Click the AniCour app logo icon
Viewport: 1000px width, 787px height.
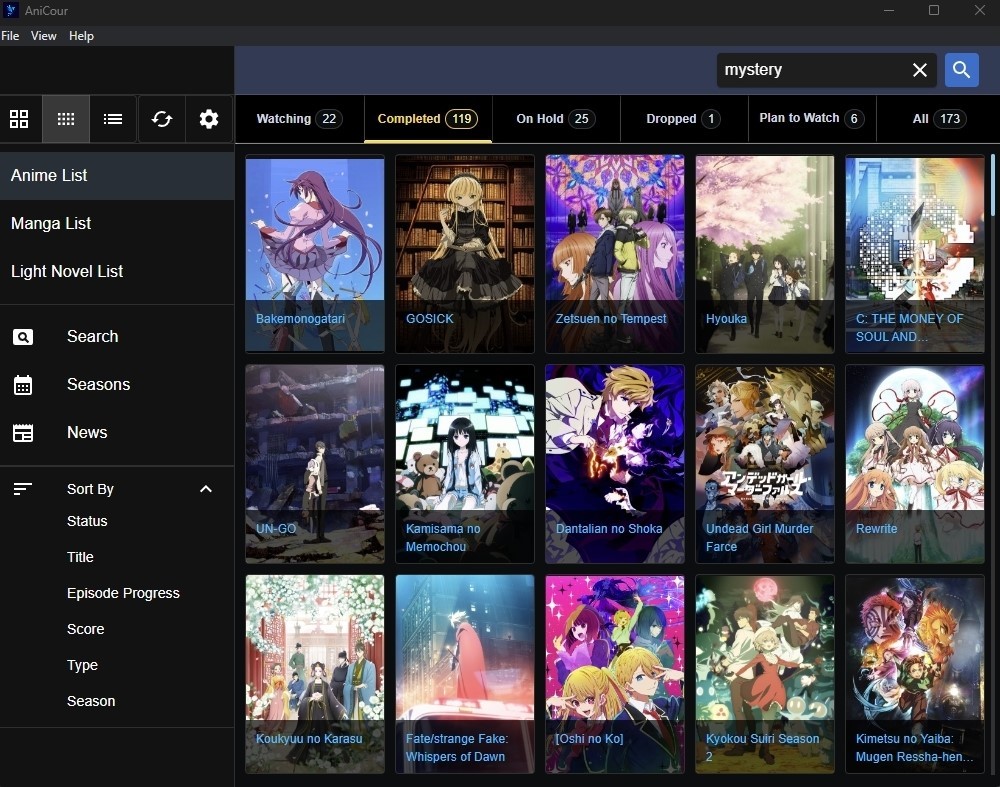click(11, 10)
